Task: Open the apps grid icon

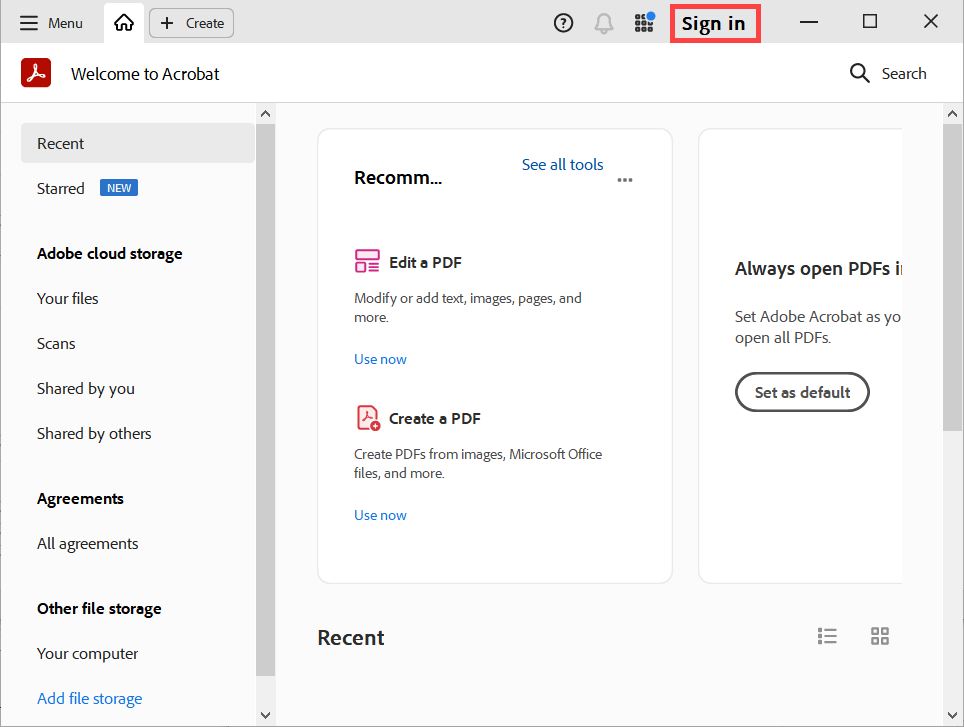Action: click(x=644, y=23)
